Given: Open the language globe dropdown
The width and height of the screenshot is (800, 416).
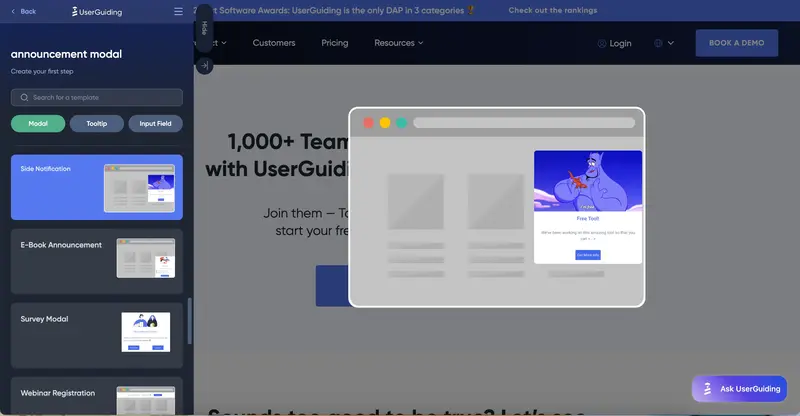Looking at the screenshot, I should pyautogui.click(x=664, y=43).
